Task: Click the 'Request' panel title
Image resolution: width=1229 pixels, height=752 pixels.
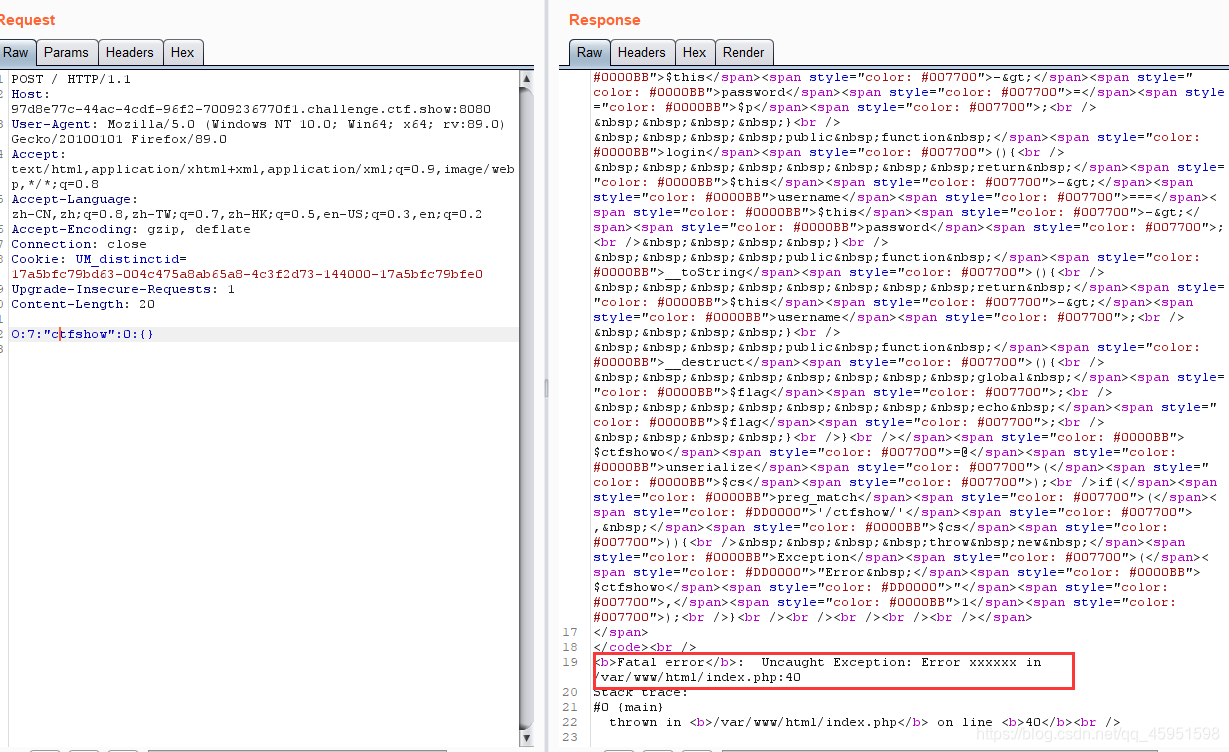Action: (27, 20)
